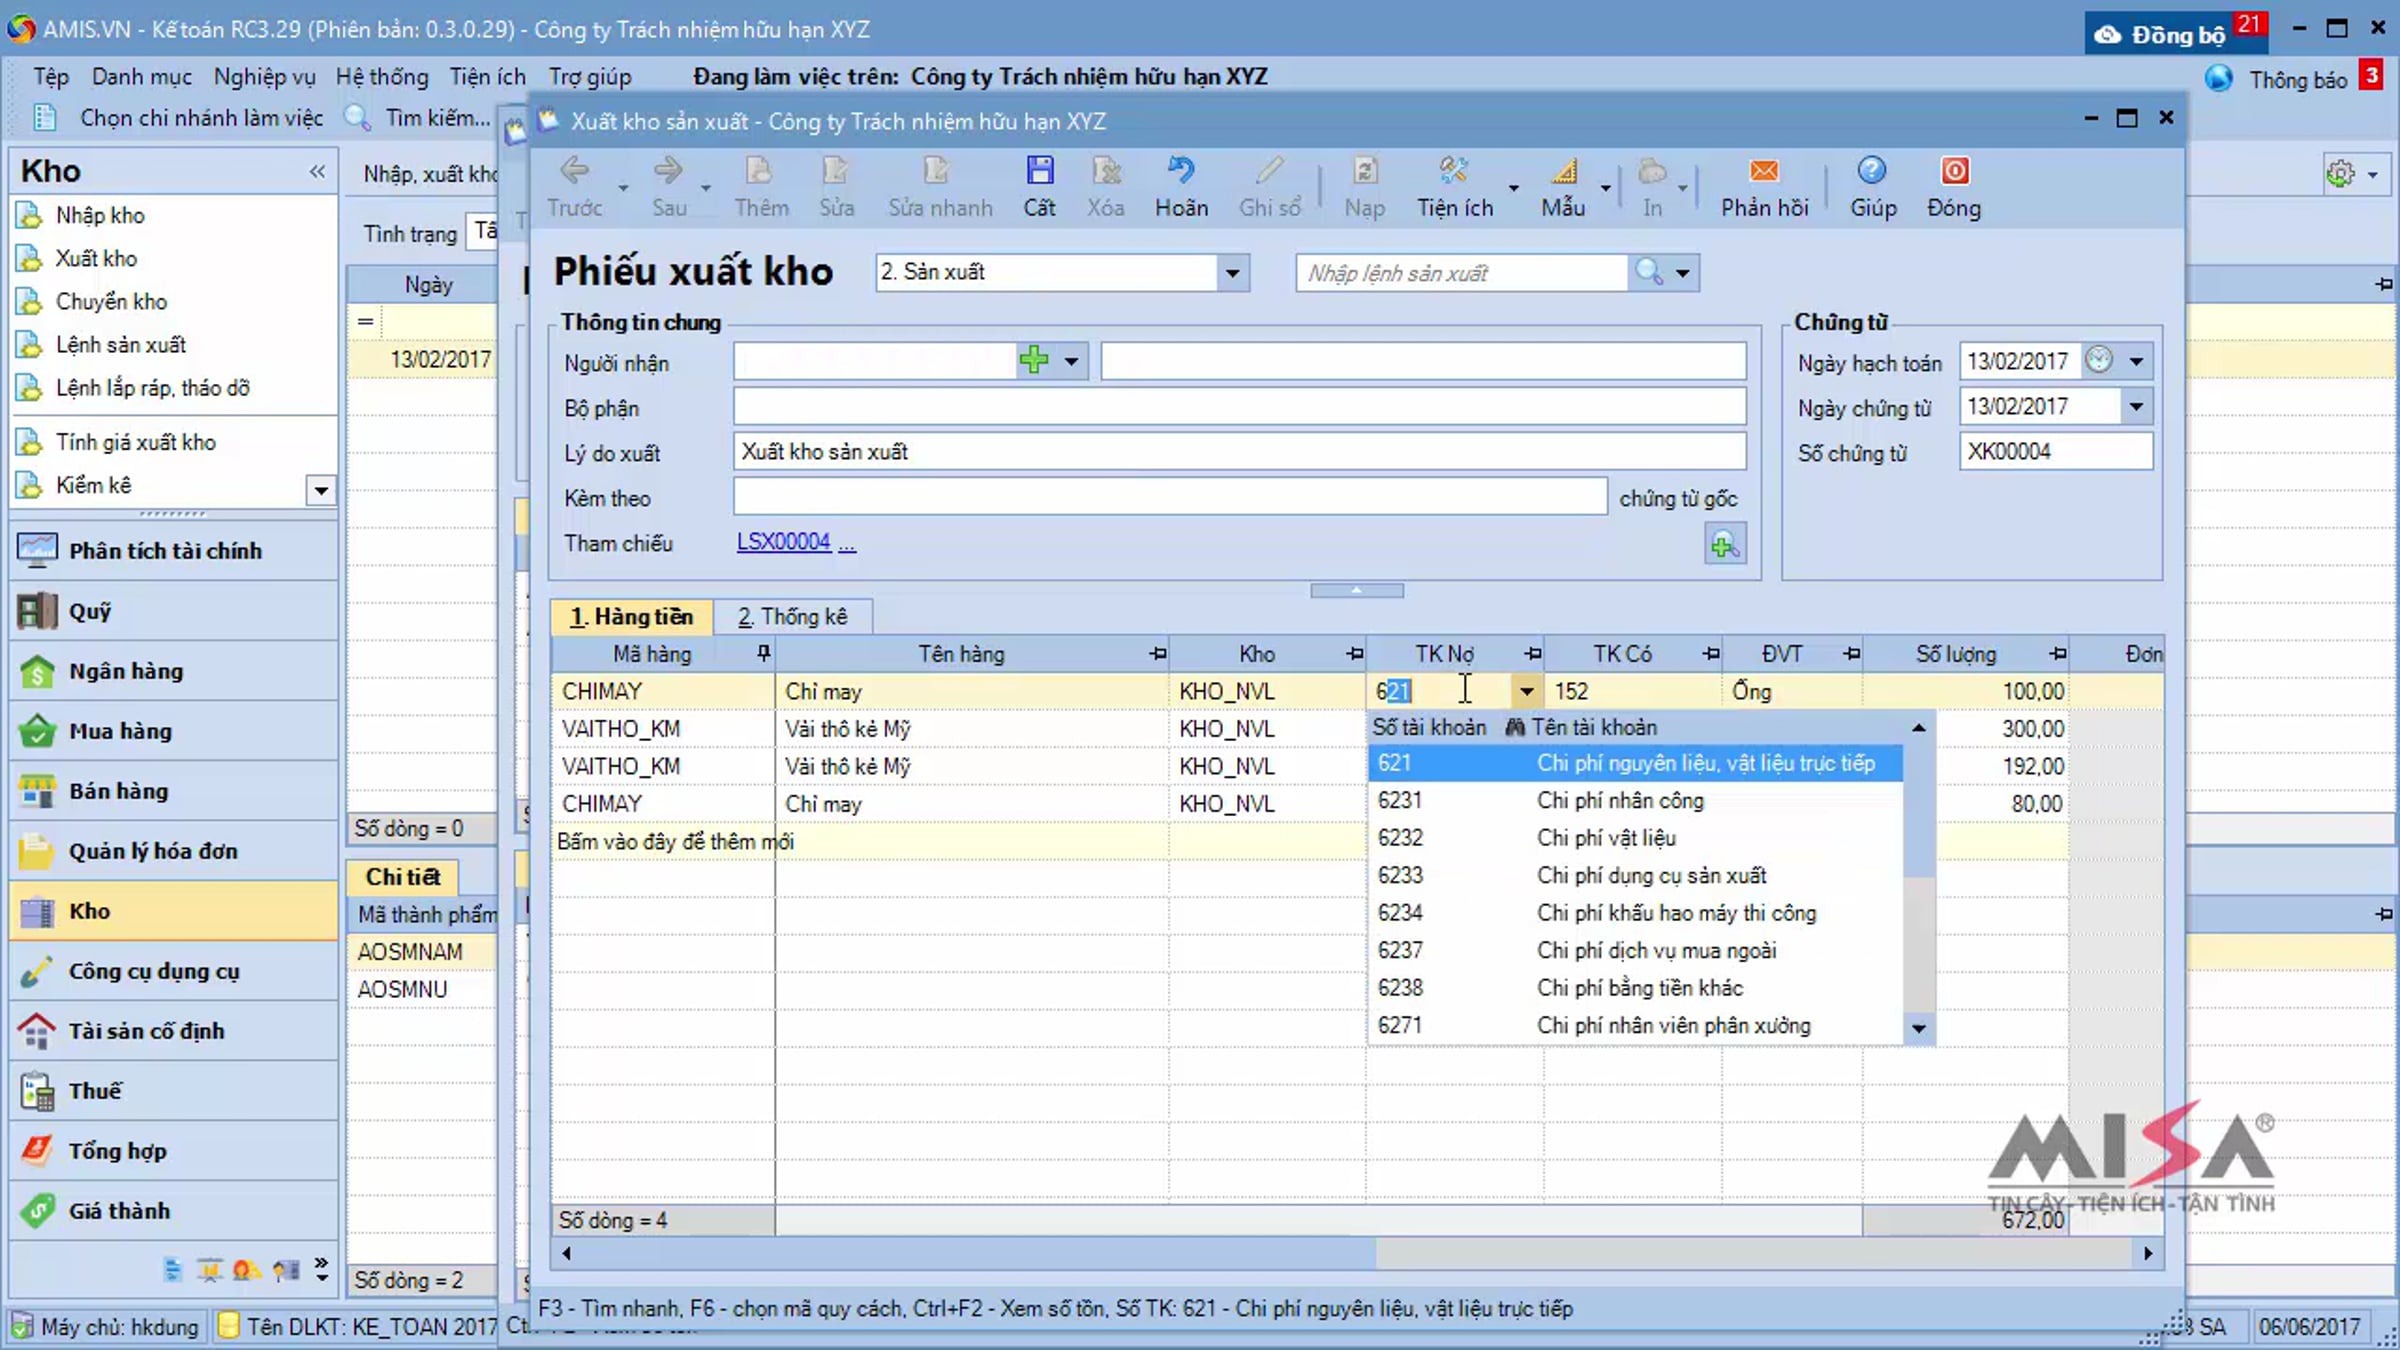Open the Tài sản cố định module

point(174,1031)
